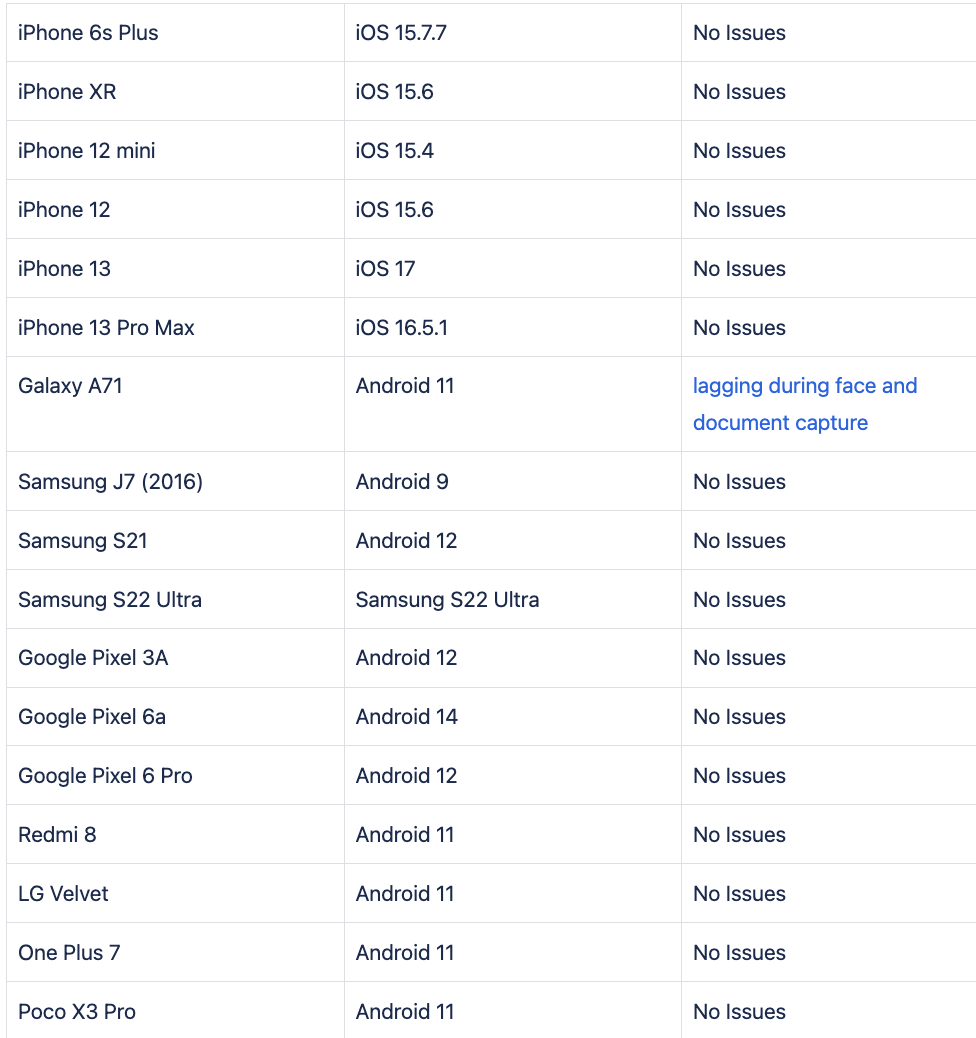Select the One Plus 7 cell
The image size is (976, 1038).
click(x=175, y=952)
